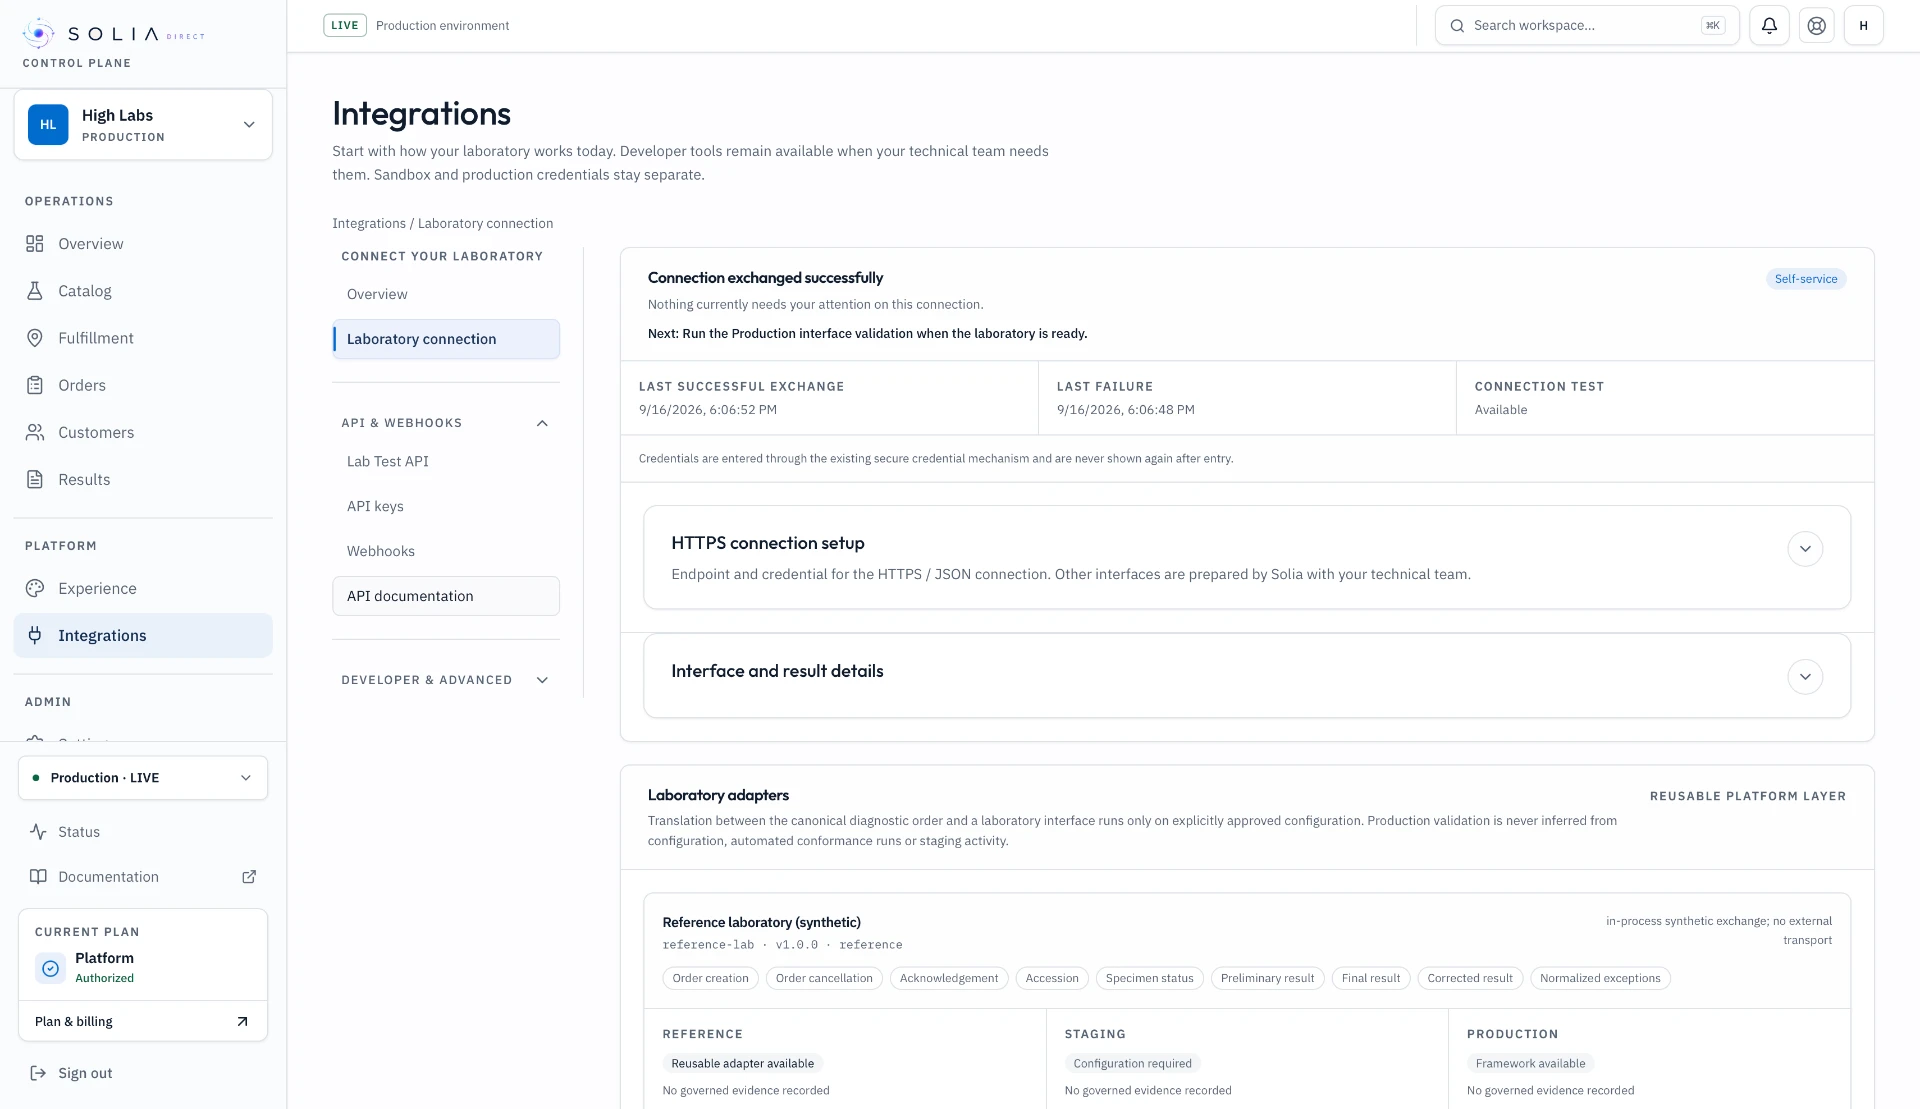Open the High Labs workspace switcher

click(x=143, y=125)
